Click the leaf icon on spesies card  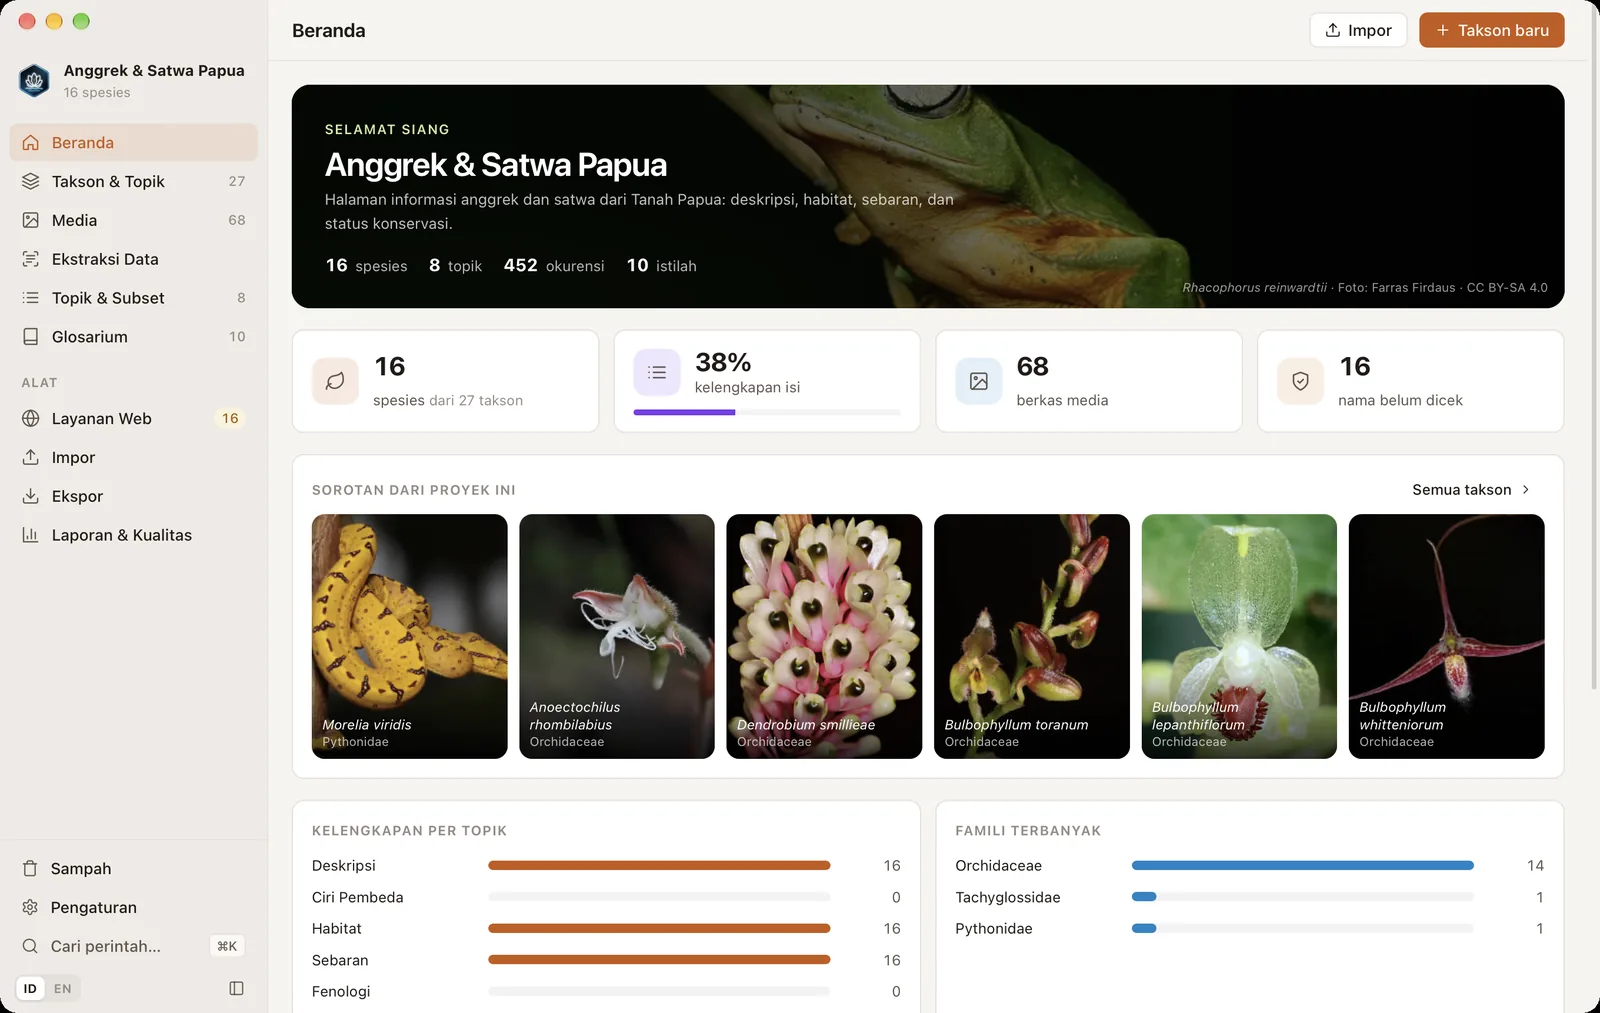(335, 381)
